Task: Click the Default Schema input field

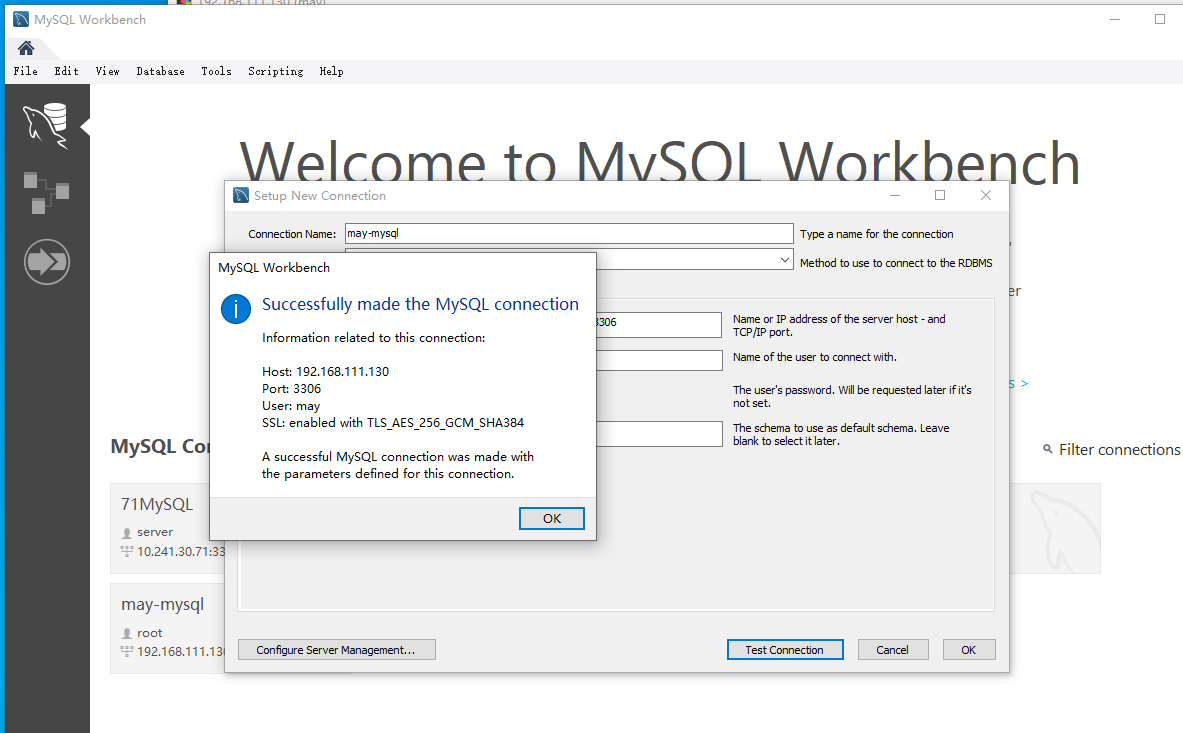Action: [x=659, y=434]
